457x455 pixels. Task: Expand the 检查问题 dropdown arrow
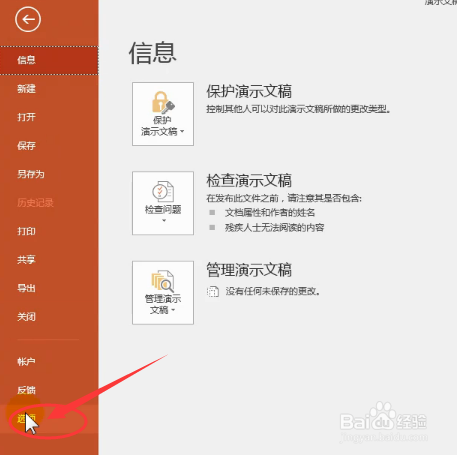click(164, 220)
